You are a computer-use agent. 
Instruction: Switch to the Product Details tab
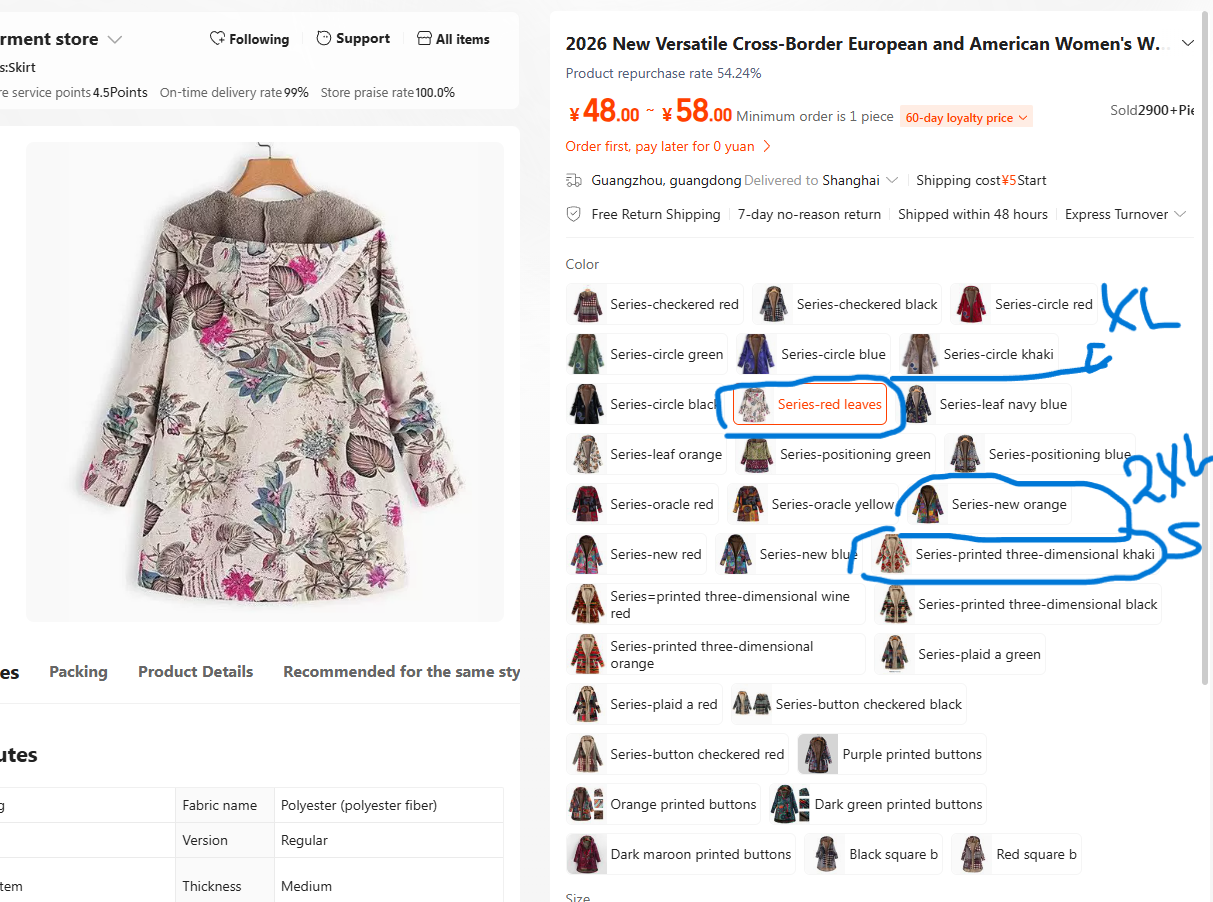195,671
